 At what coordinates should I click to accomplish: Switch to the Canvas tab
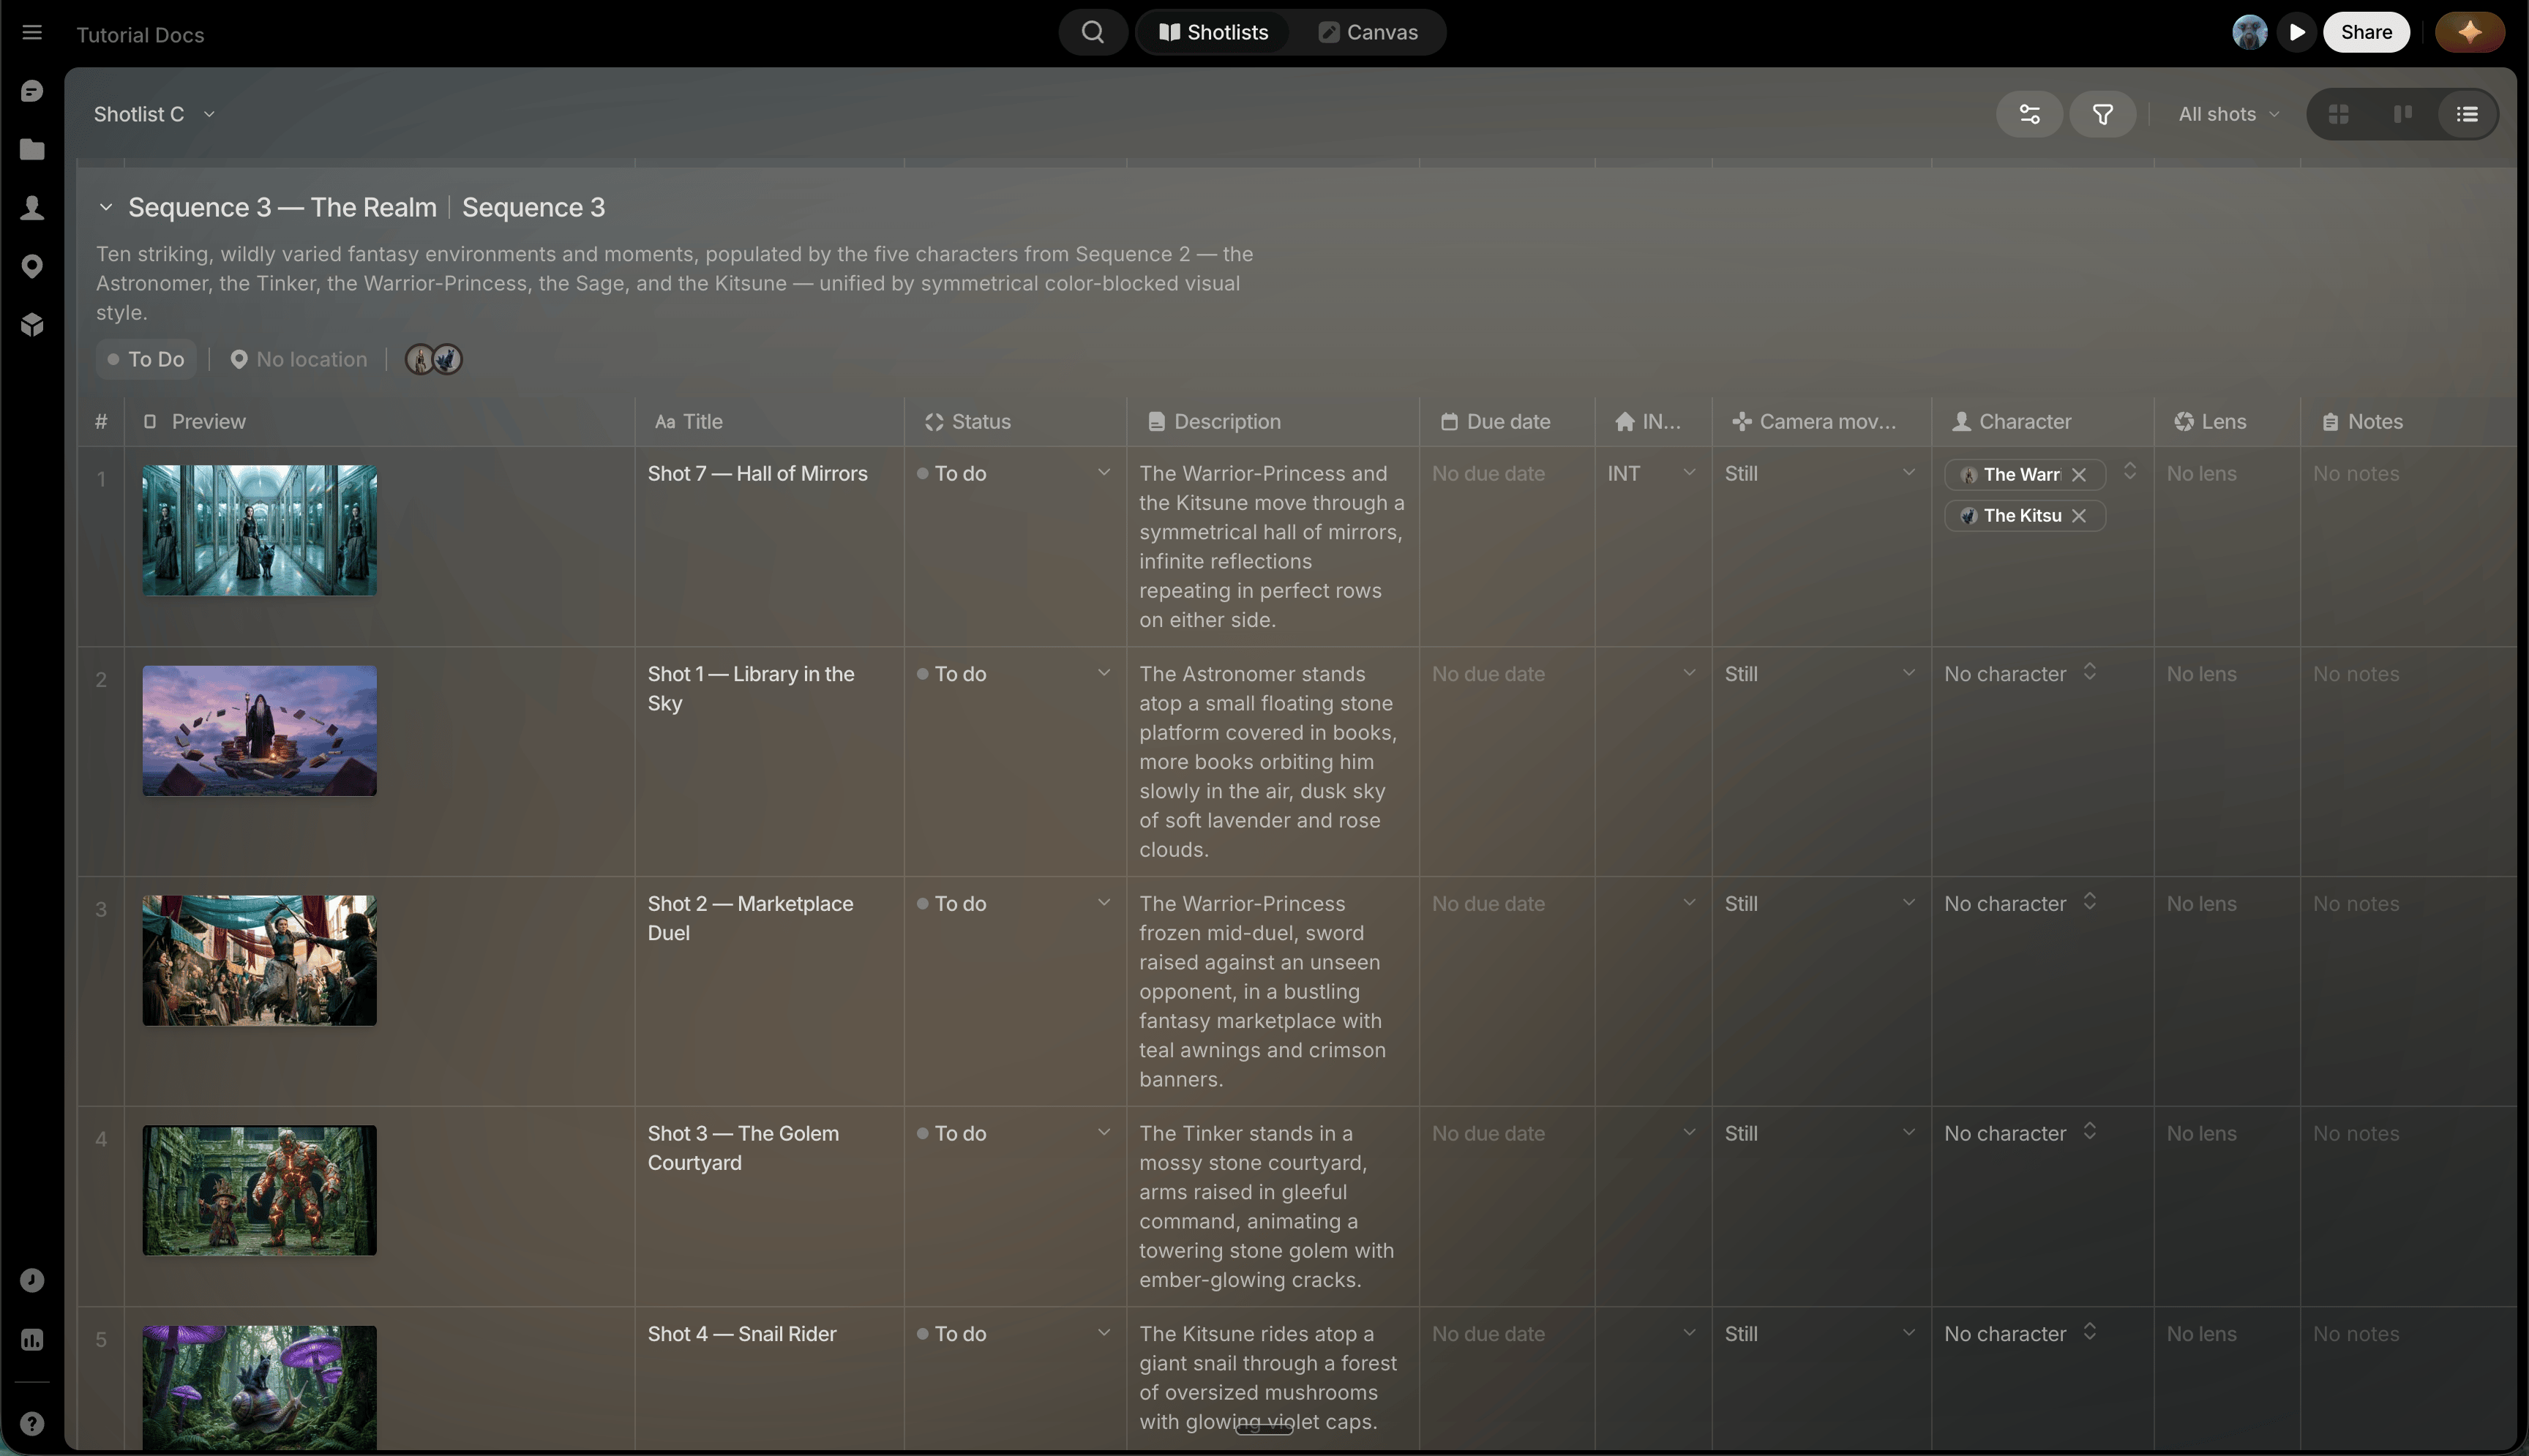pyautogui.click(x=1367, y=32)
